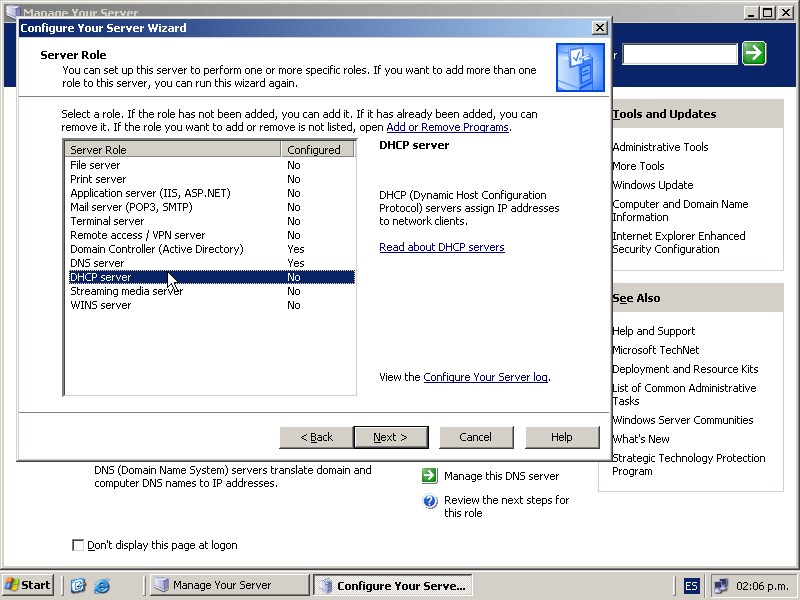Cancel the server wizard
Screen dimensions: 800x600
coord(475,437)
